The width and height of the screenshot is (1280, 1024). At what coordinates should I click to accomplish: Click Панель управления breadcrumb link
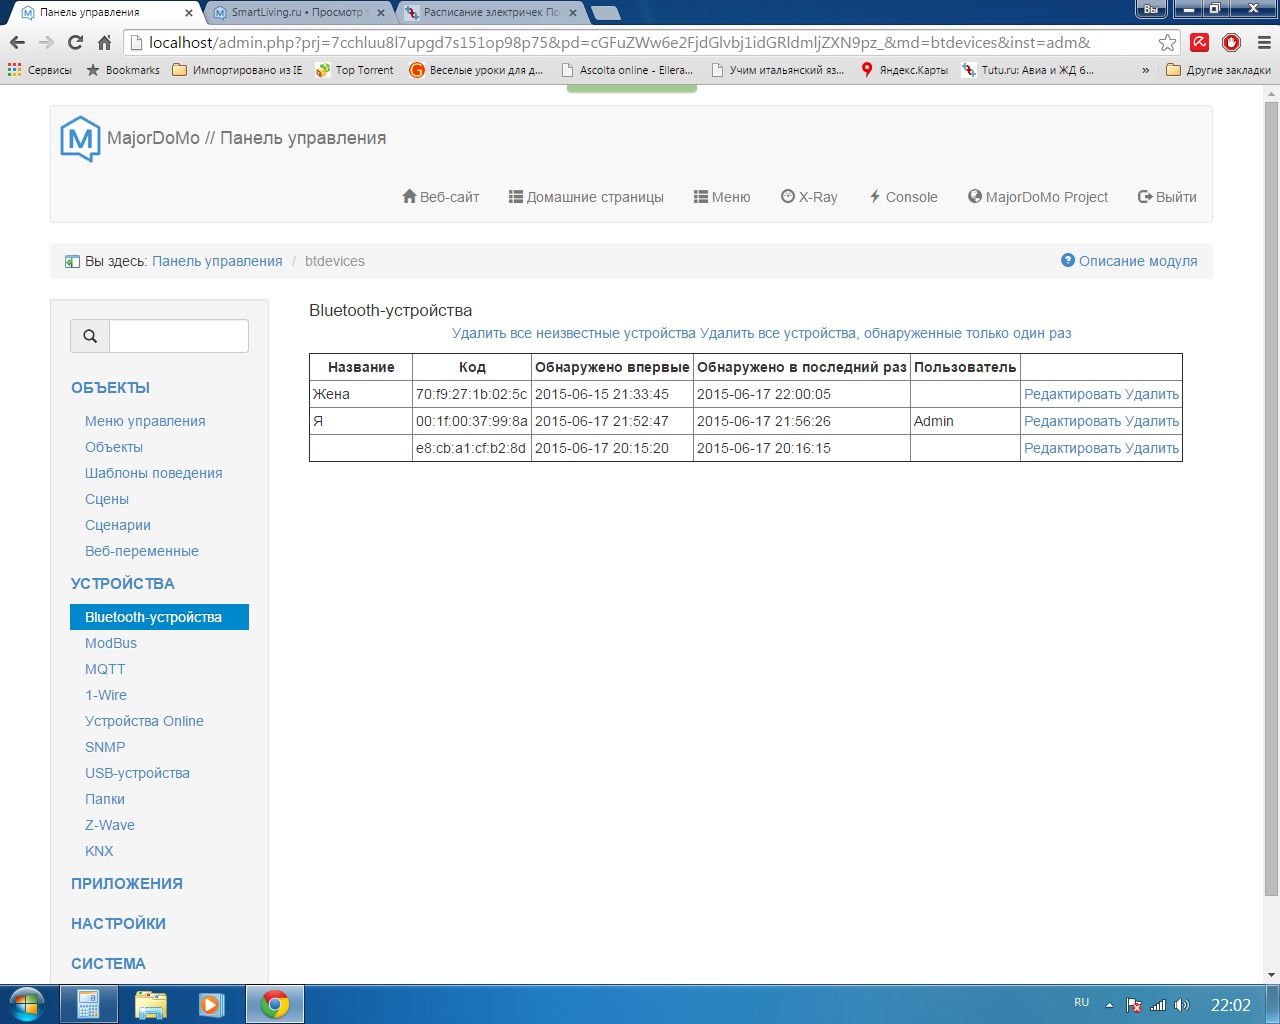click(x=217, y=261)
